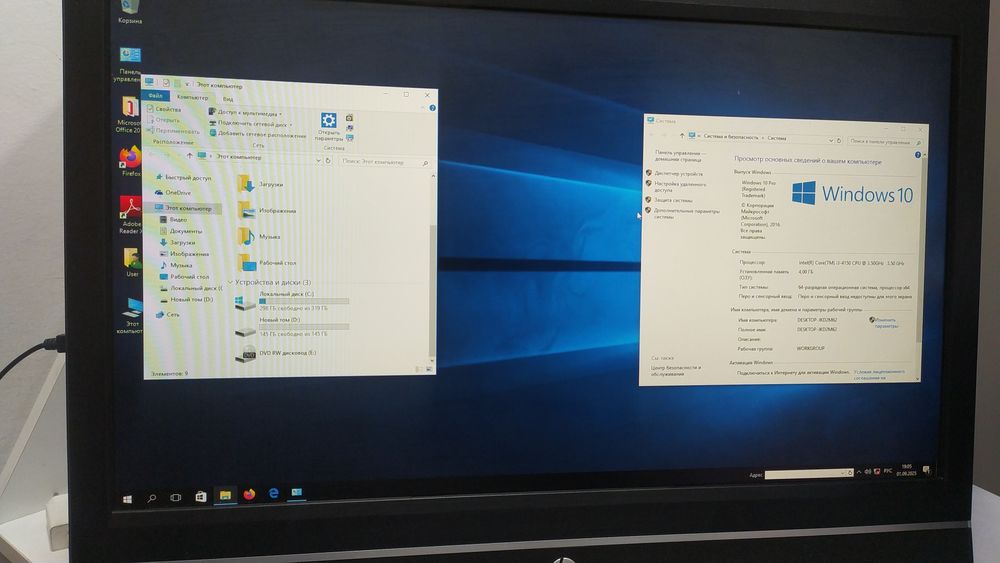Click the Изображения folder icon
Image resolution: width=1000 pixels, height=563 pixels.
point(246,210)
